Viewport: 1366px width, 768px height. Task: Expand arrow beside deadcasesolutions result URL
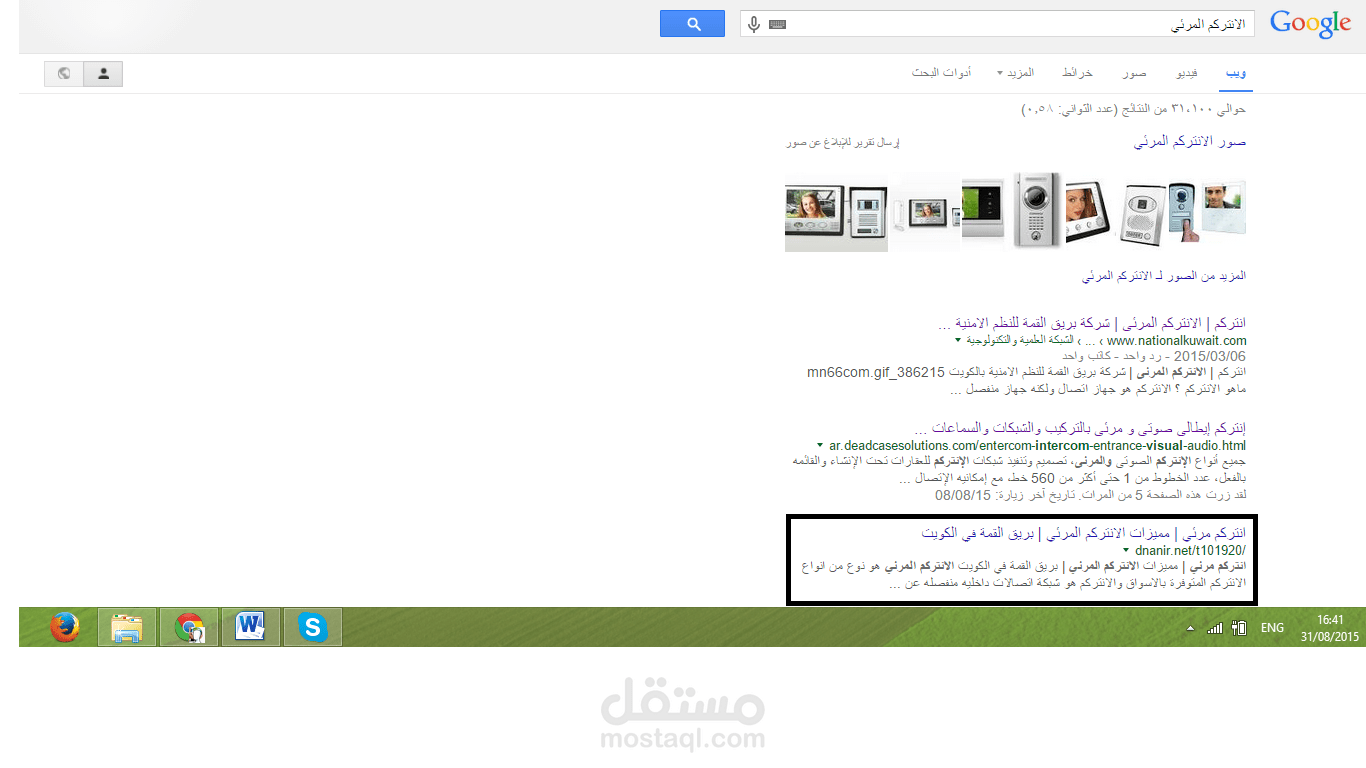[820, 445]
